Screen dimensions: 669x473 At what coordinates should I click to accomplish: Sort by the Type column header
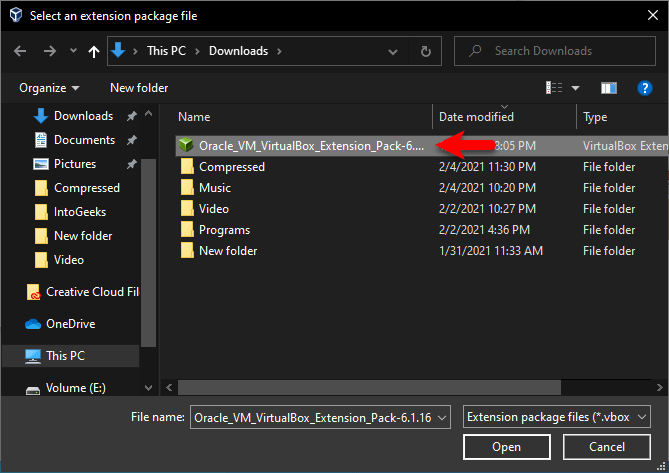[x=595, y=117]
